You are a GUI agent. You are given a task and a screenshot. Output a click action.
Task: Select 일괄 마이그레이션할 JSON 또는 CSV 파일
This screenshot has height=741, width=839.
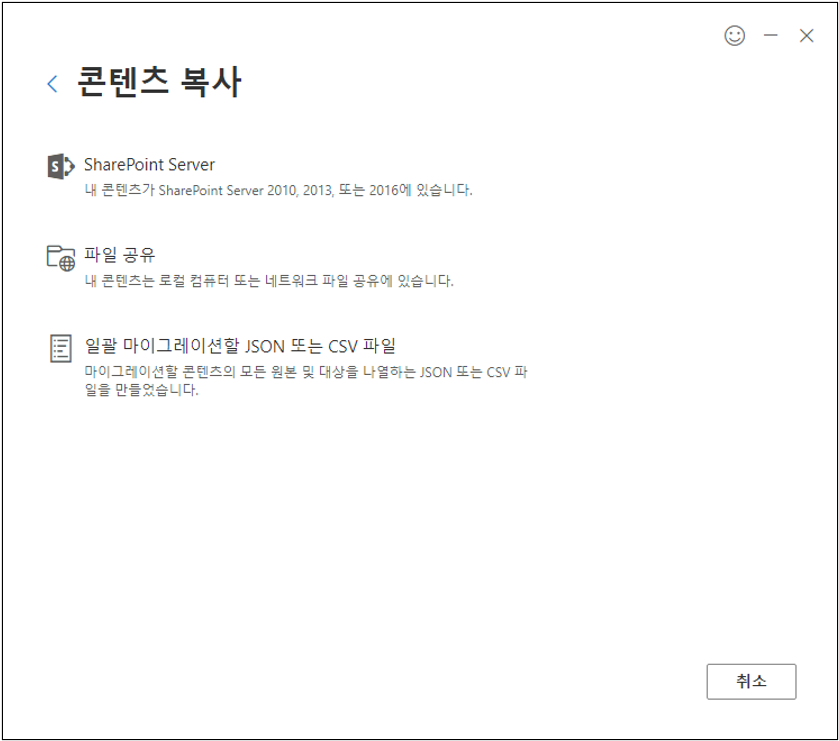tap(240, 346)
